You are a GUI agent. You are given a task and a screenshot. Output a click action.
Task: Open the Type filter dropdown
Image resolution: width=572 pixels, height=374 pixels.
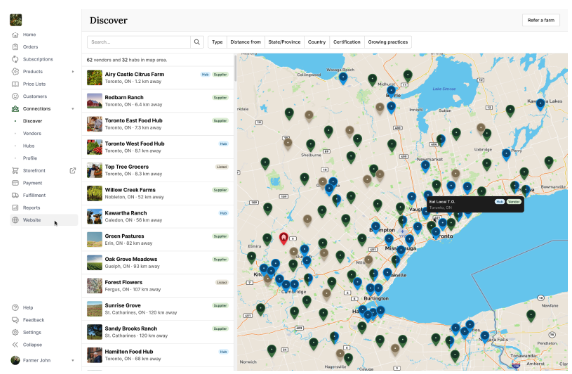pyautogui.click(x=217, y=42)
